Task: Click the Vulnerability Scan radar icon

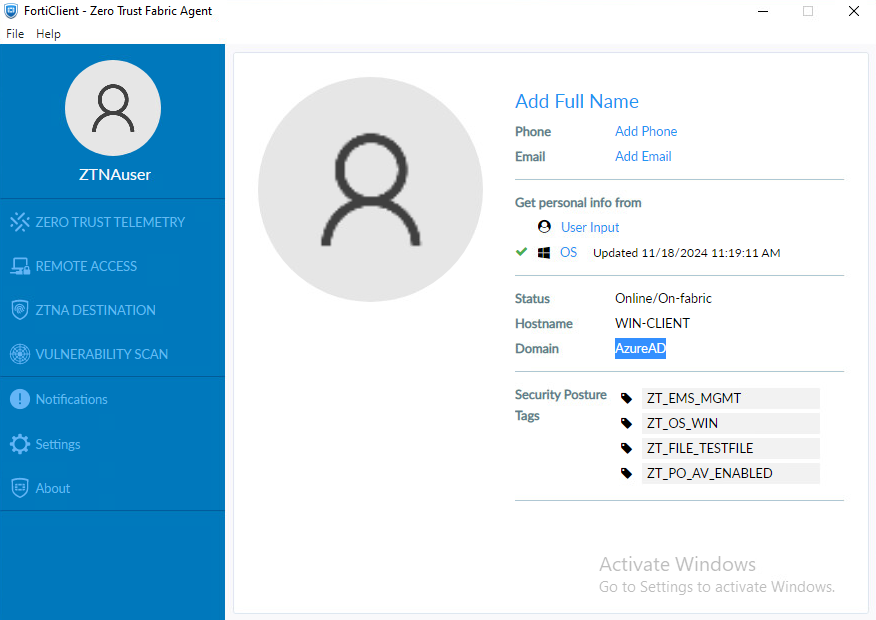Action: [20, 354]
